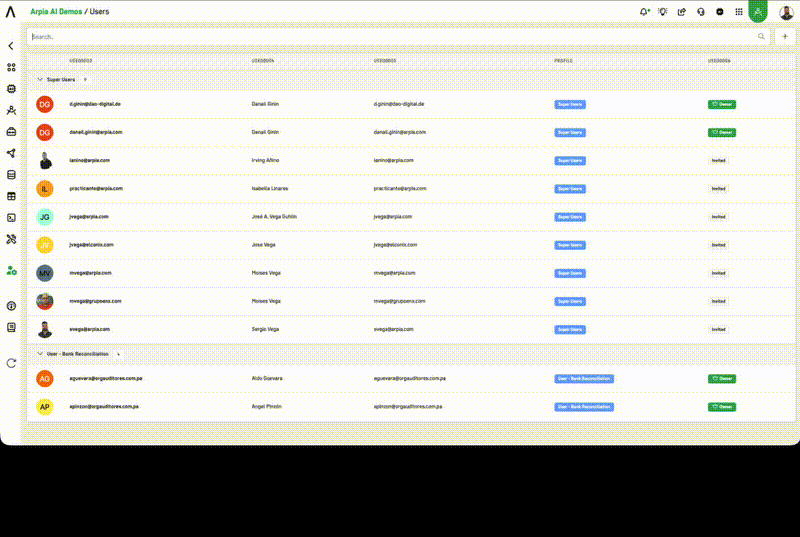The image size is (800, 537).
Task: Select the name Isabella Linares
Action: pyautogui.click(x=270, y=188)
